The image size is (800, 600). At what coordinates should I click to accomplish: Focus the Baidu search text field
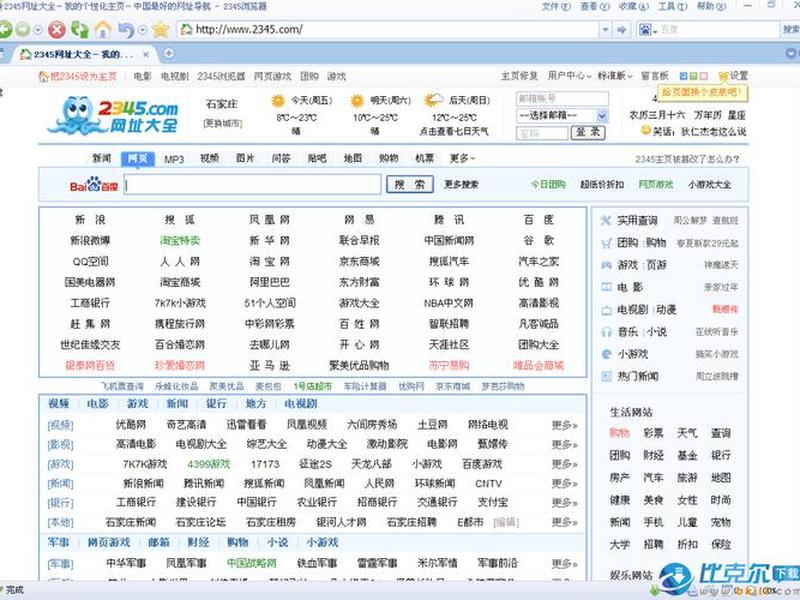[x=253, y=185]
